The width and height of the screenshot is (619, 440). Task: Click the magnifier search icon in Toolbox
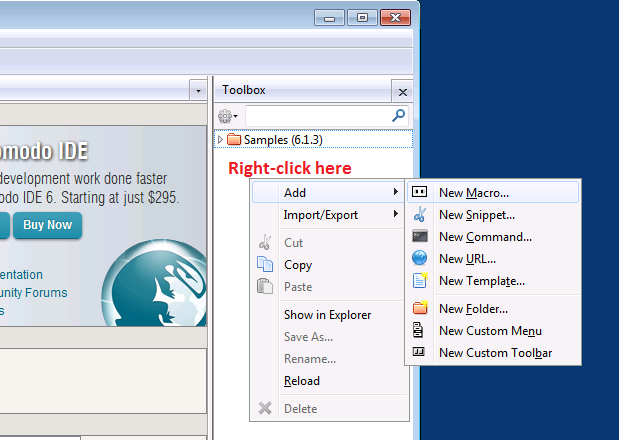point(398,116)
